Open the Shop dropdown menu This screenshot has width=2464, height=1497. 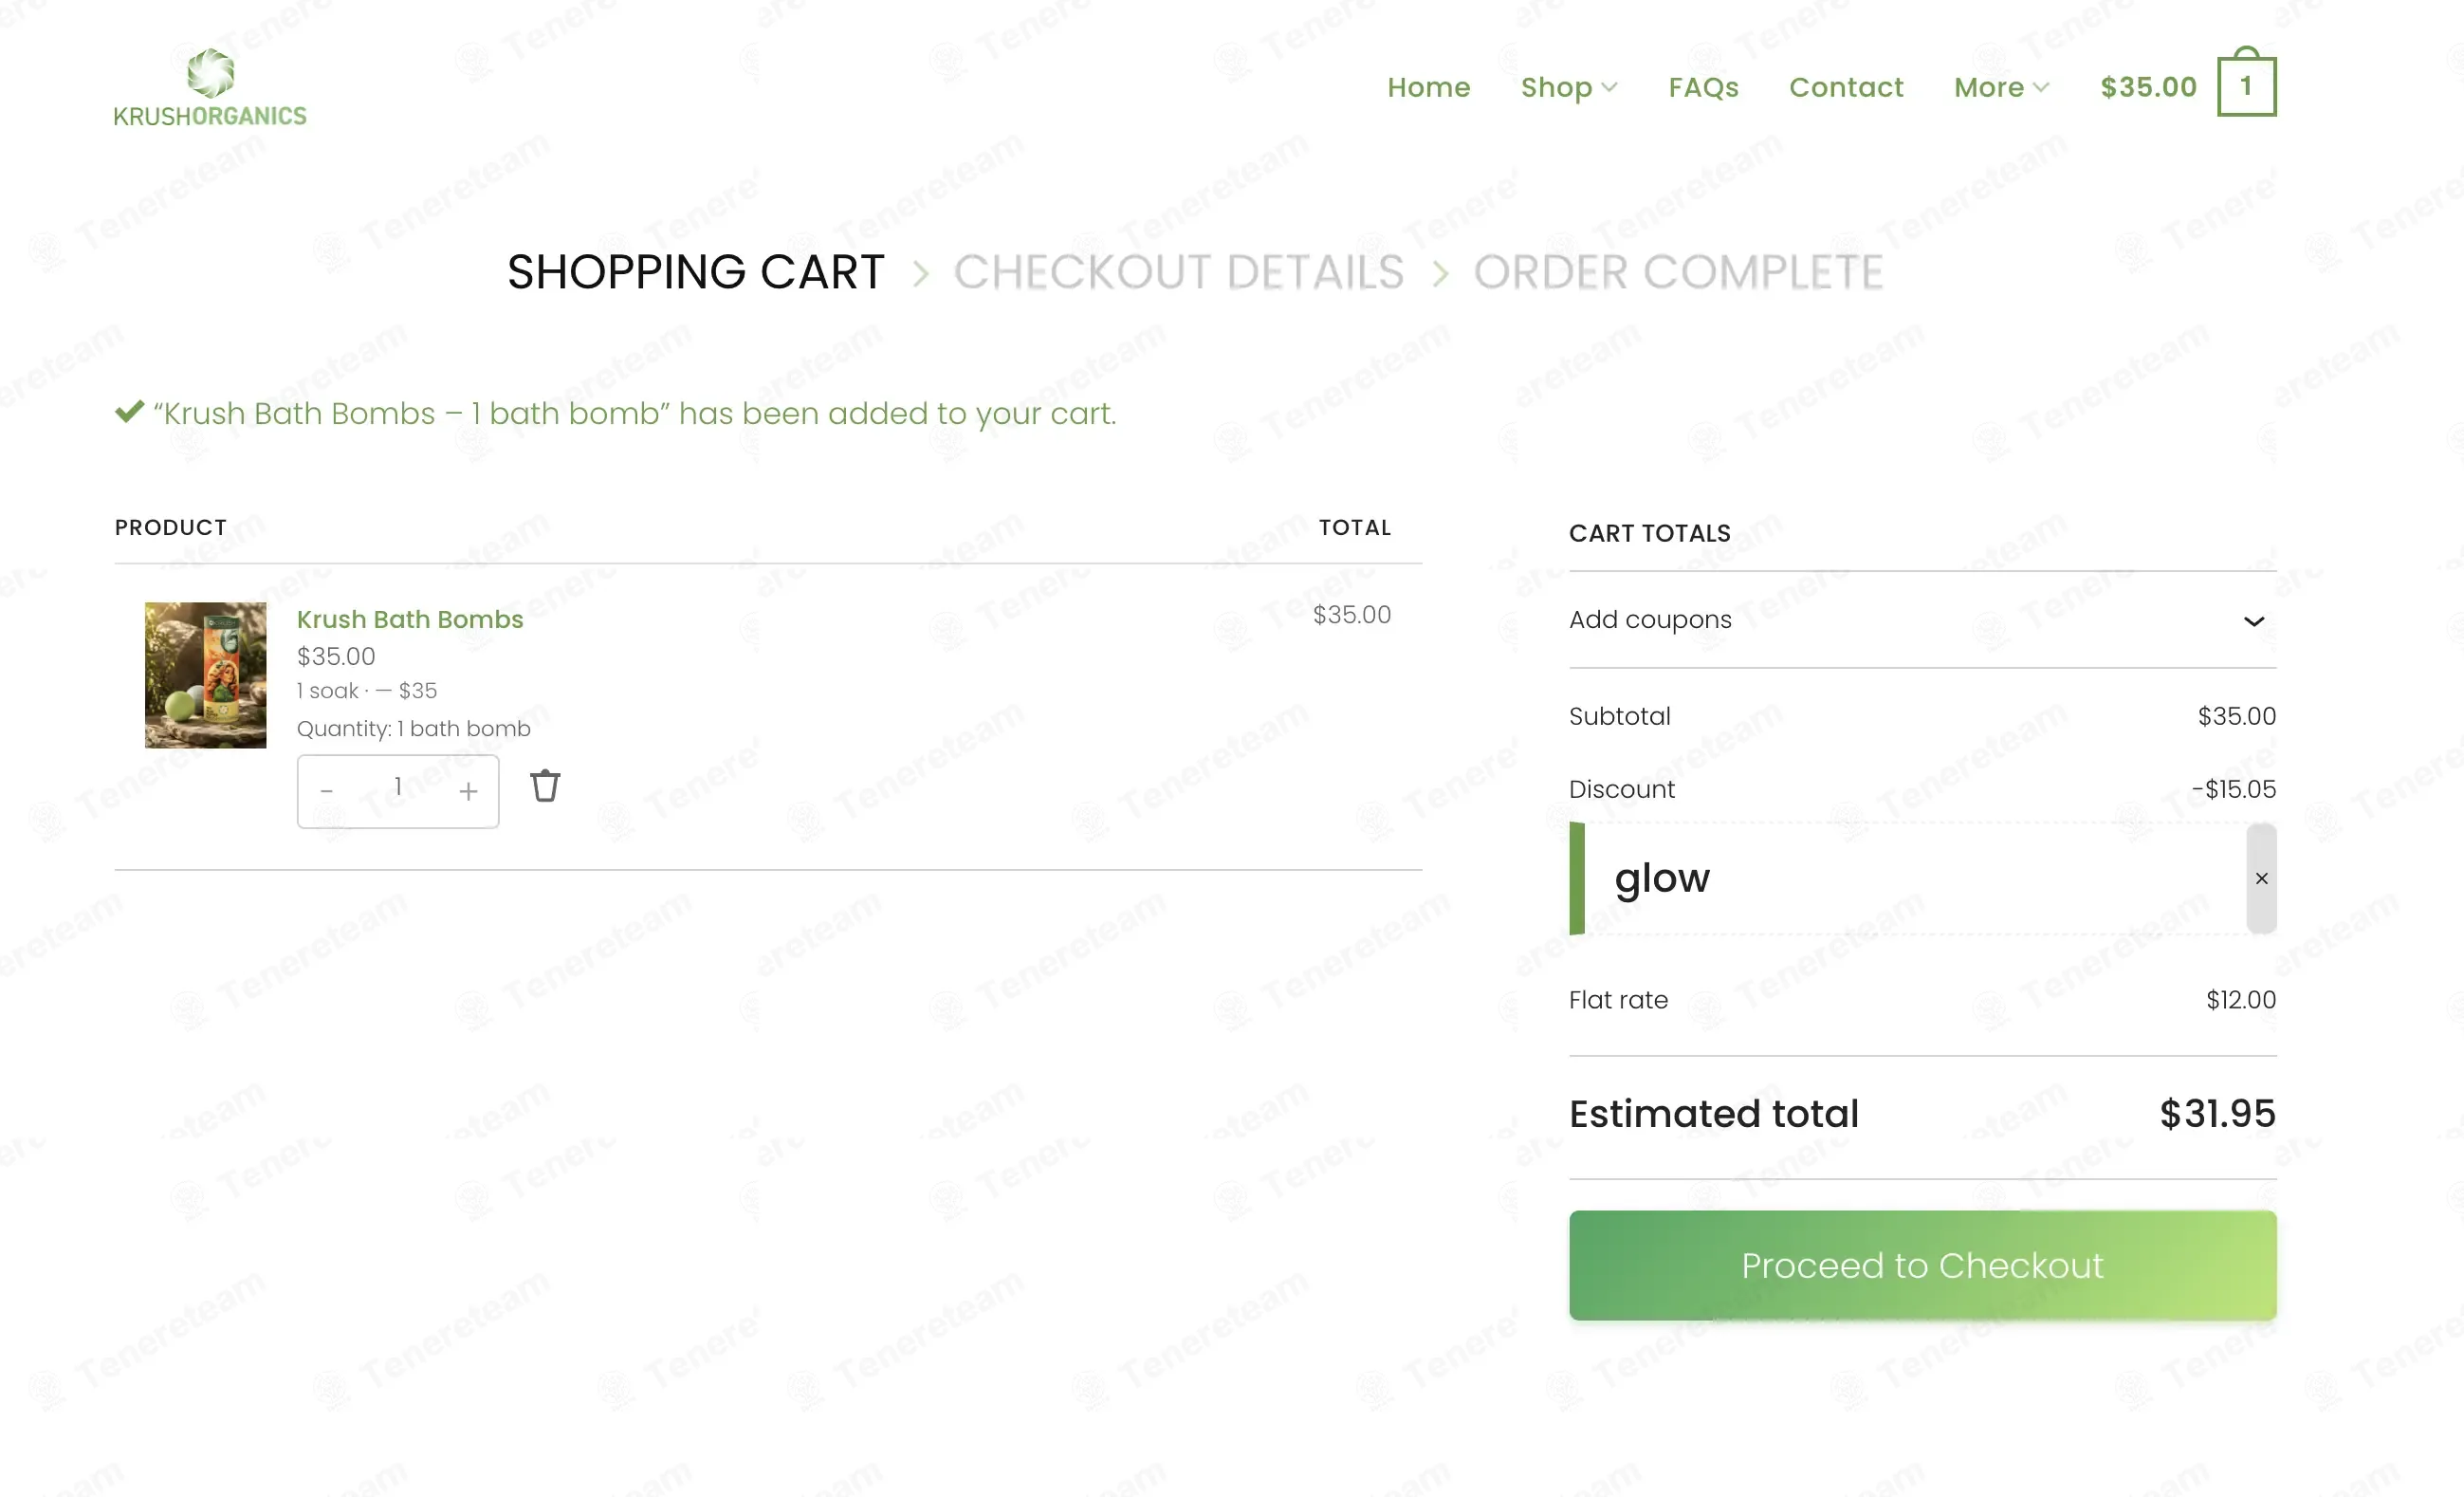click(x=1568, y=87)
